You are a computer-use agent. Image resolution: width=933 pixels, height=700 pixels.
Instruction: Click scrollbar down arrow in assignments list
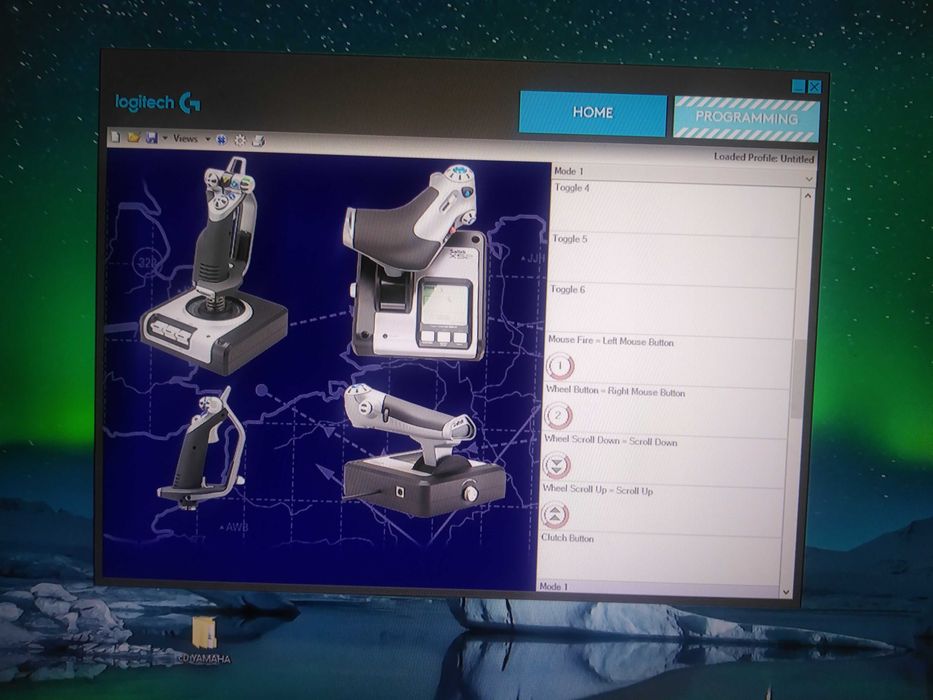point(786,592)
